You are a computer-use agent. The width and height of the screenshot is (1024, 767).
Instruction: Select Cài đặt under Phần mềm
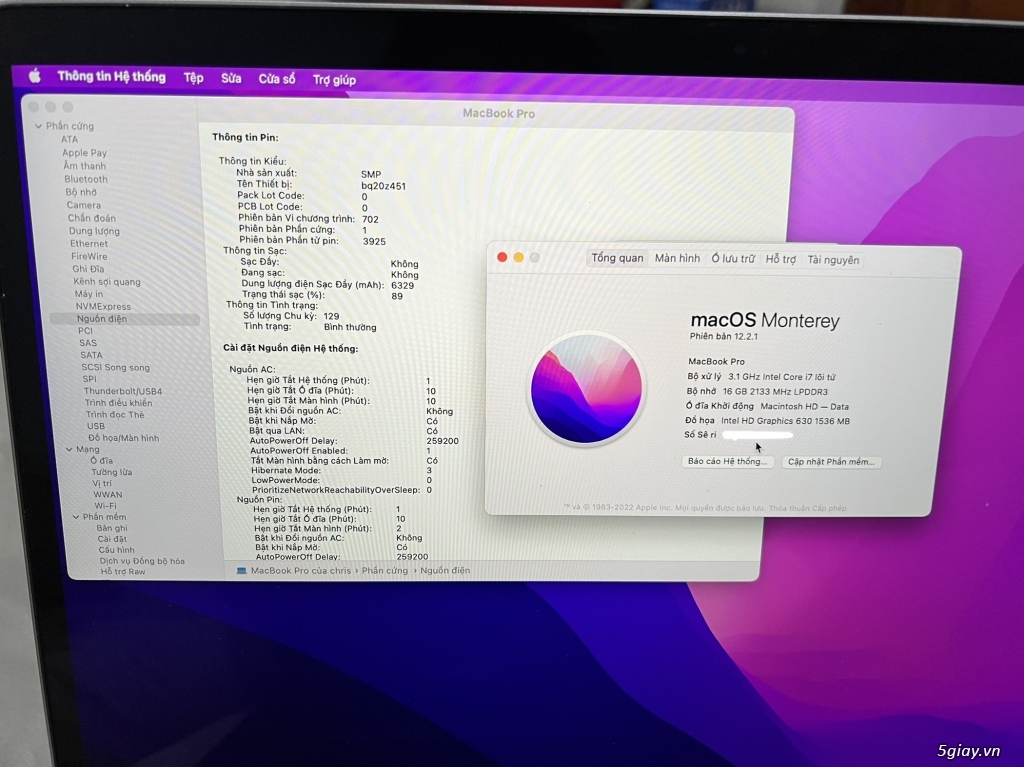tap(112, 539)
